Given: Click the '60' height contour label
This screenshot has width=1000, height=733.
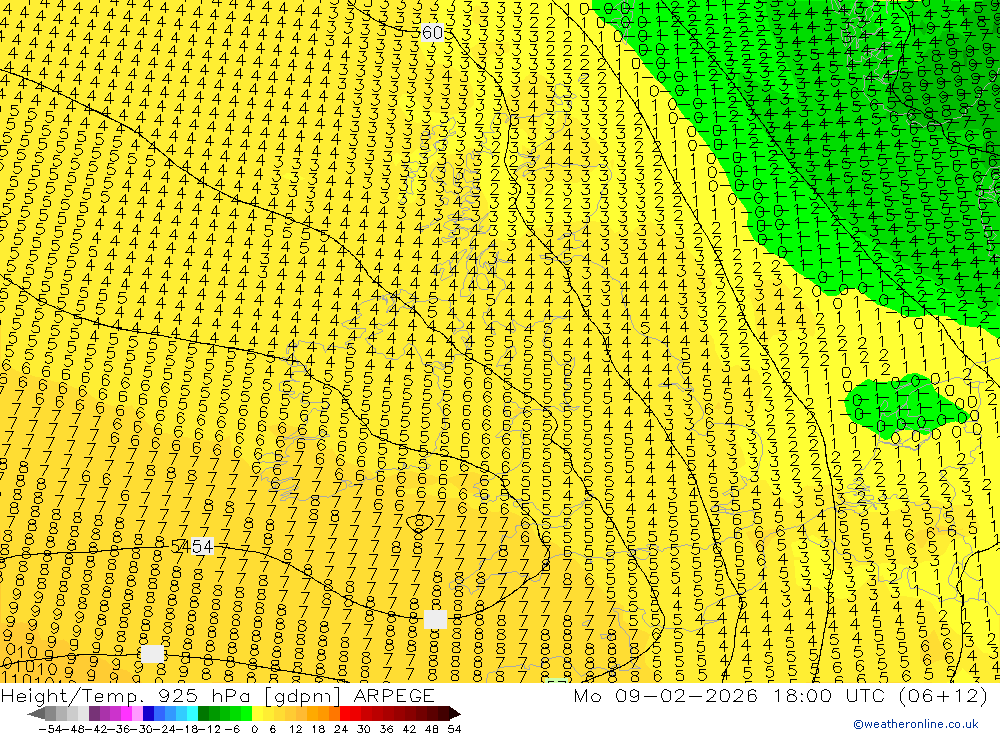Looking at the screenshot, I should click(432, 33).
